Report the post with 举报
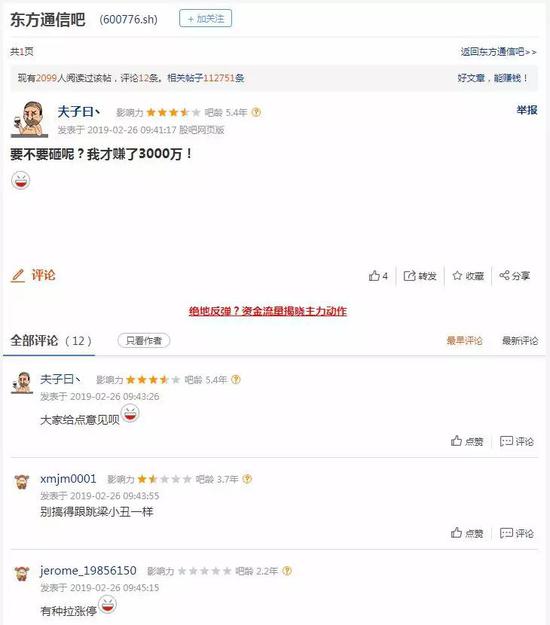 527,110
